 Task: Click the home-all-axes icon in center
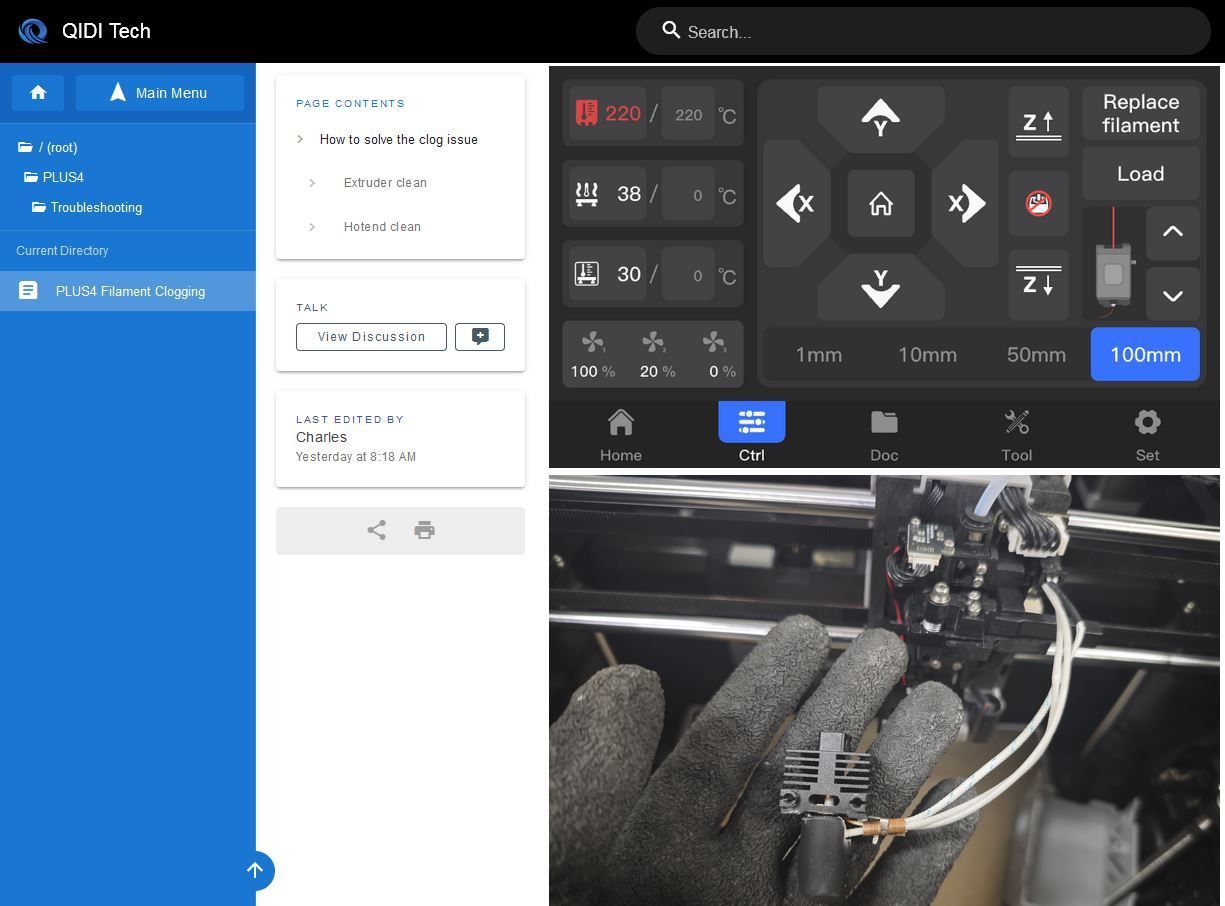881,204
